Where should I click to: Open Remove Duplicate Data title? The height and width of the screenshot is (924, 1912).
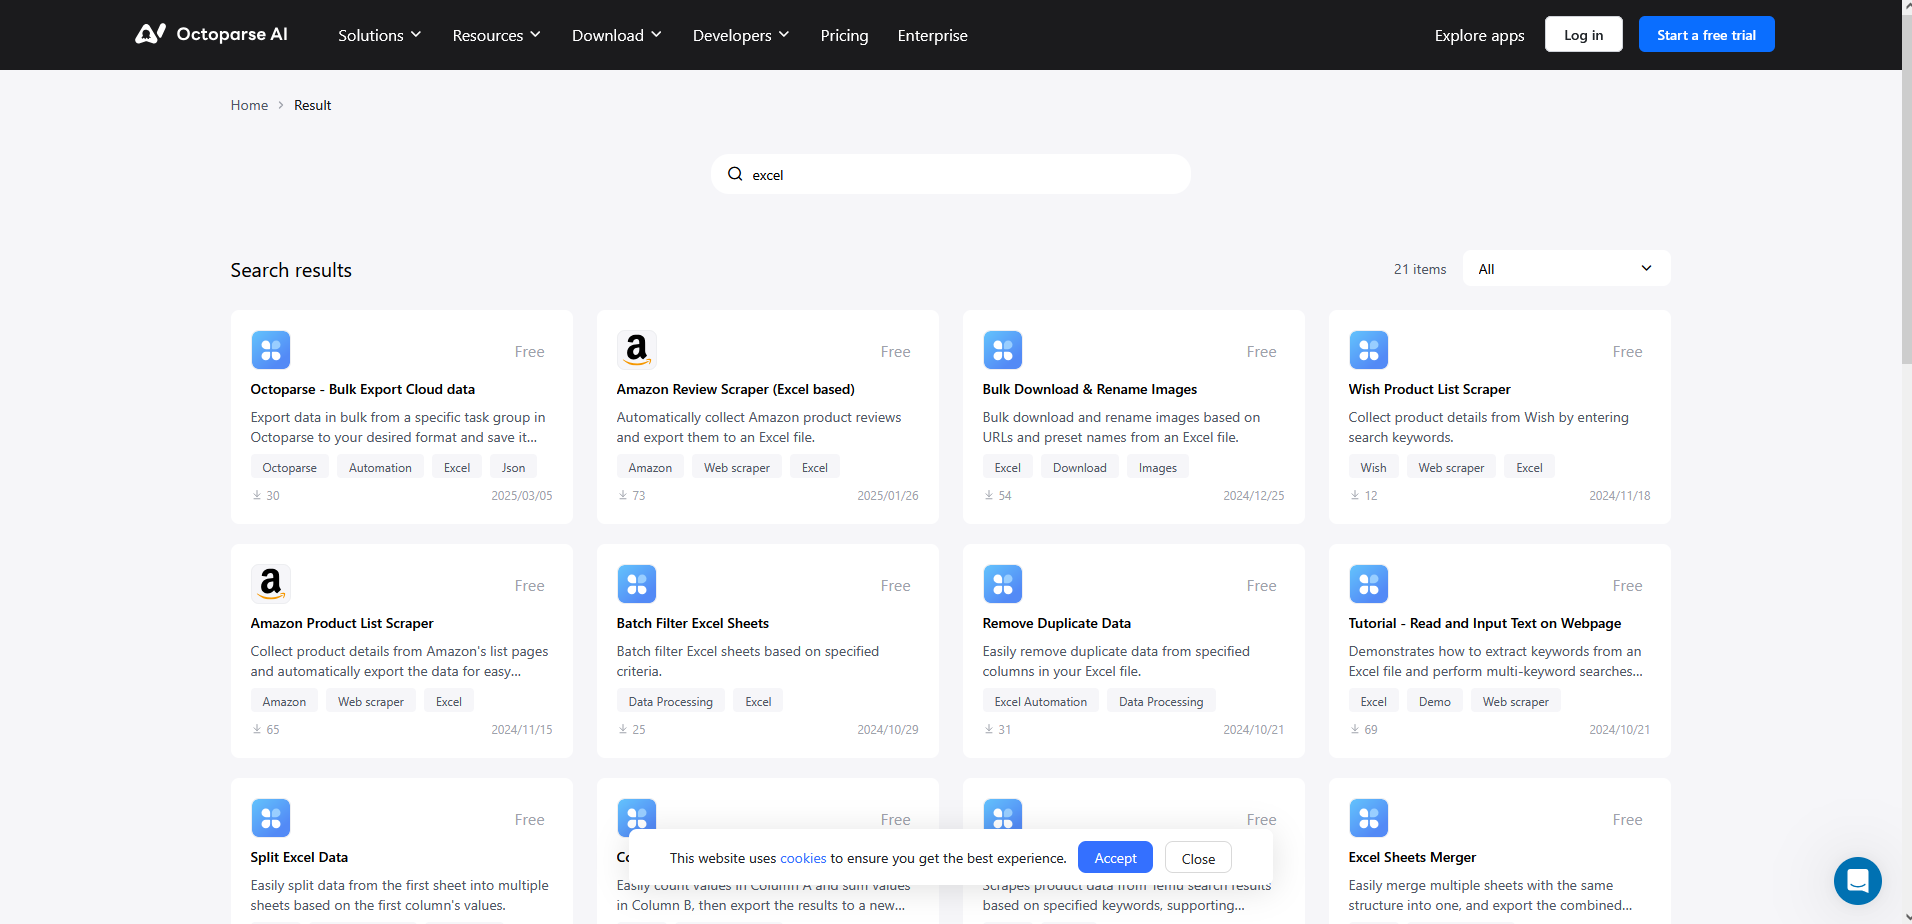[1056, 623]
